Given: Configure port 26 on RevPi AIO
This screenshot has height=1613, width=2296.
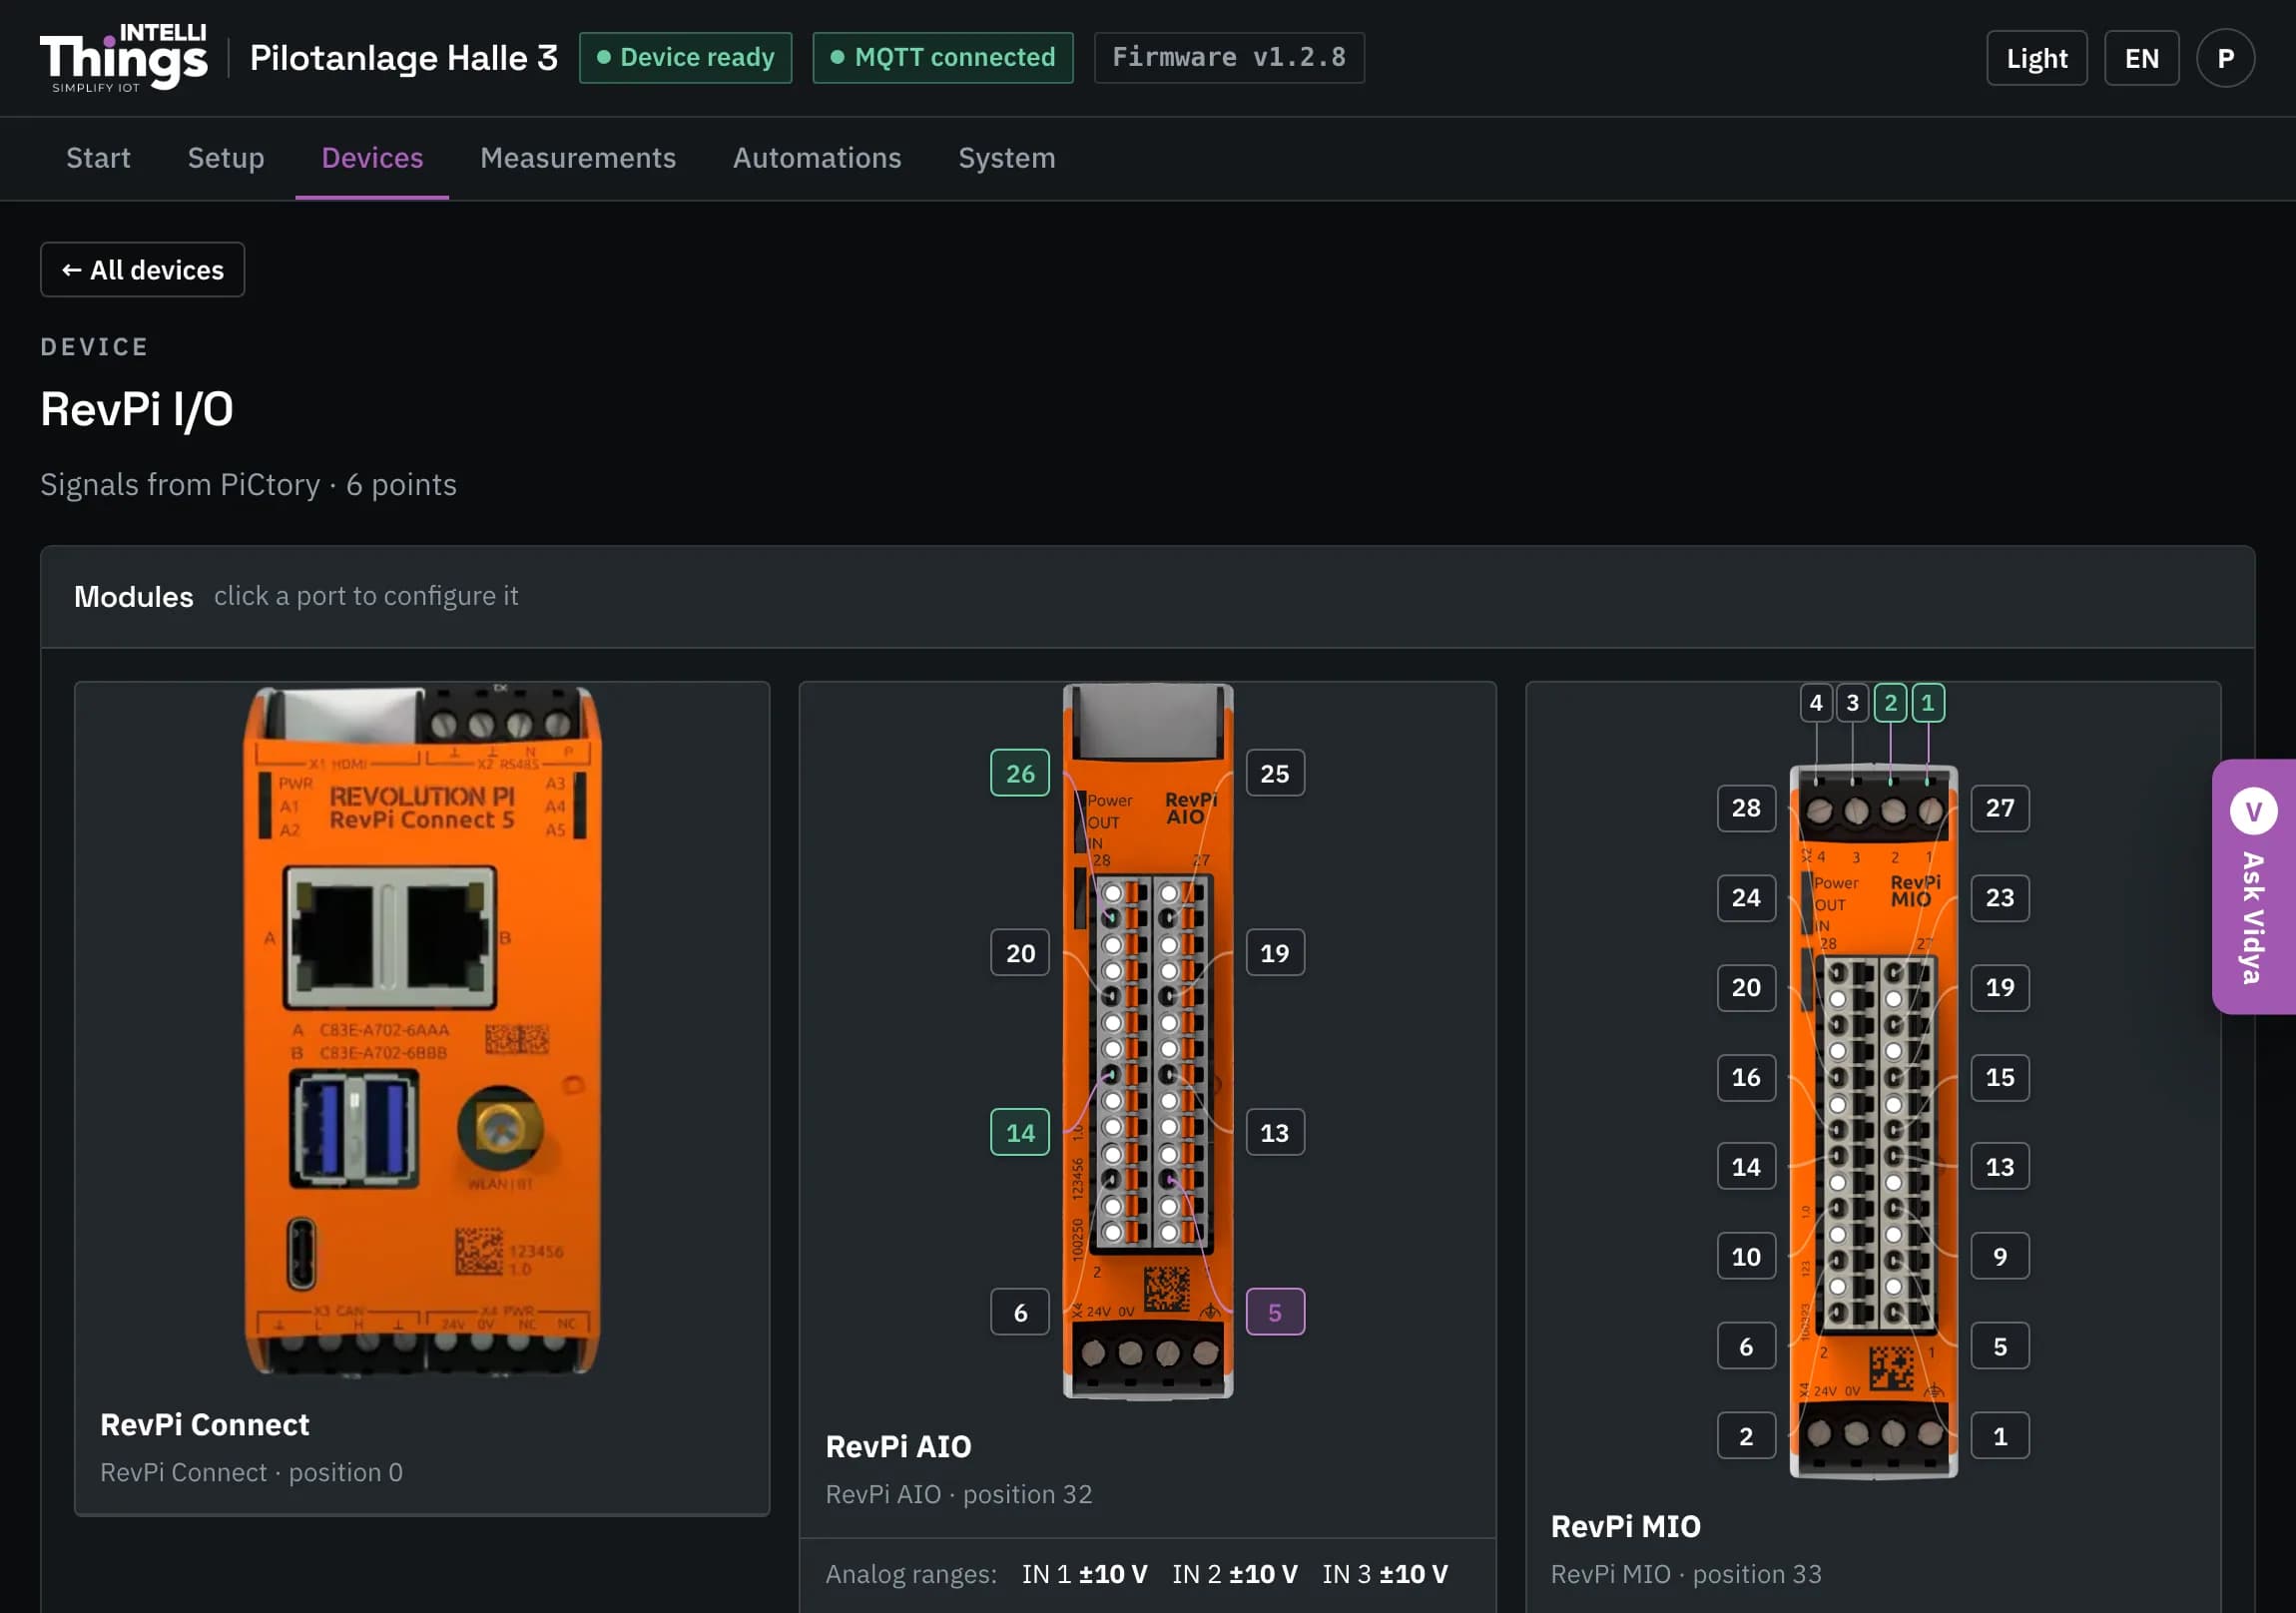Looking at the screenshot, I should pos(1020,773).
